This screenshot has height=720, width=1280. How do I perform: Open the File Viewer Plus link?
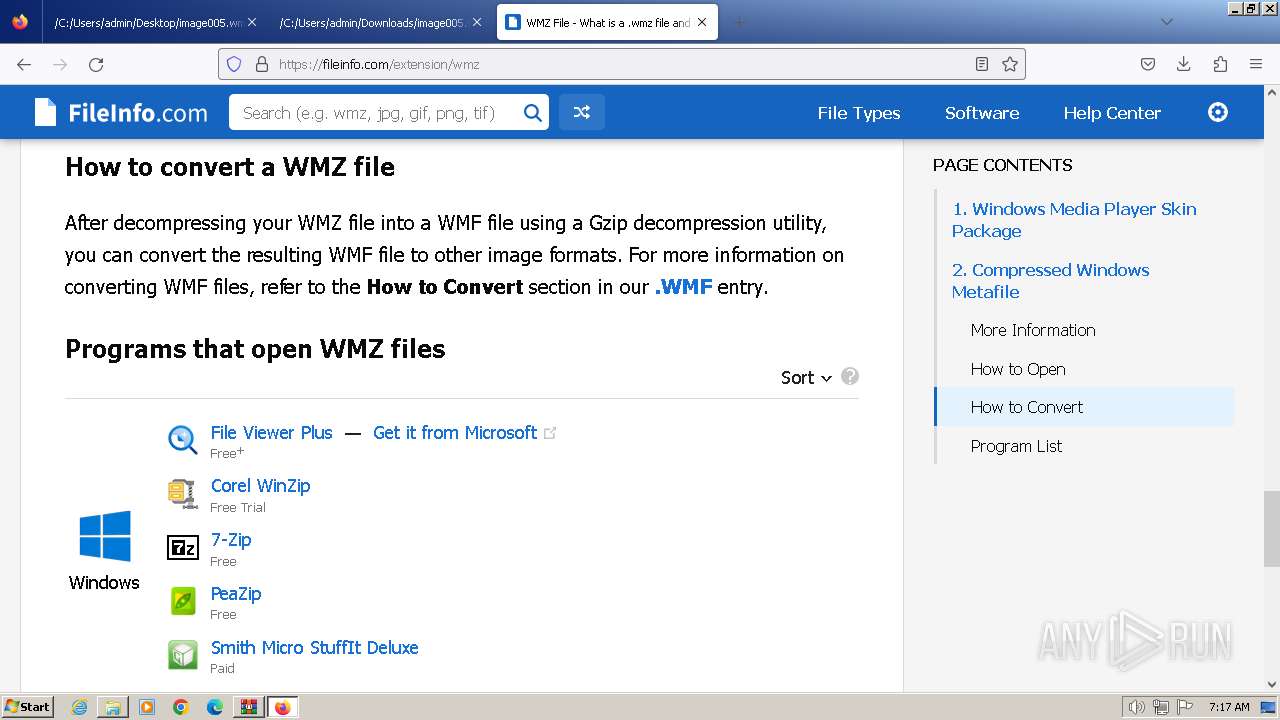(x=271, y=433)
